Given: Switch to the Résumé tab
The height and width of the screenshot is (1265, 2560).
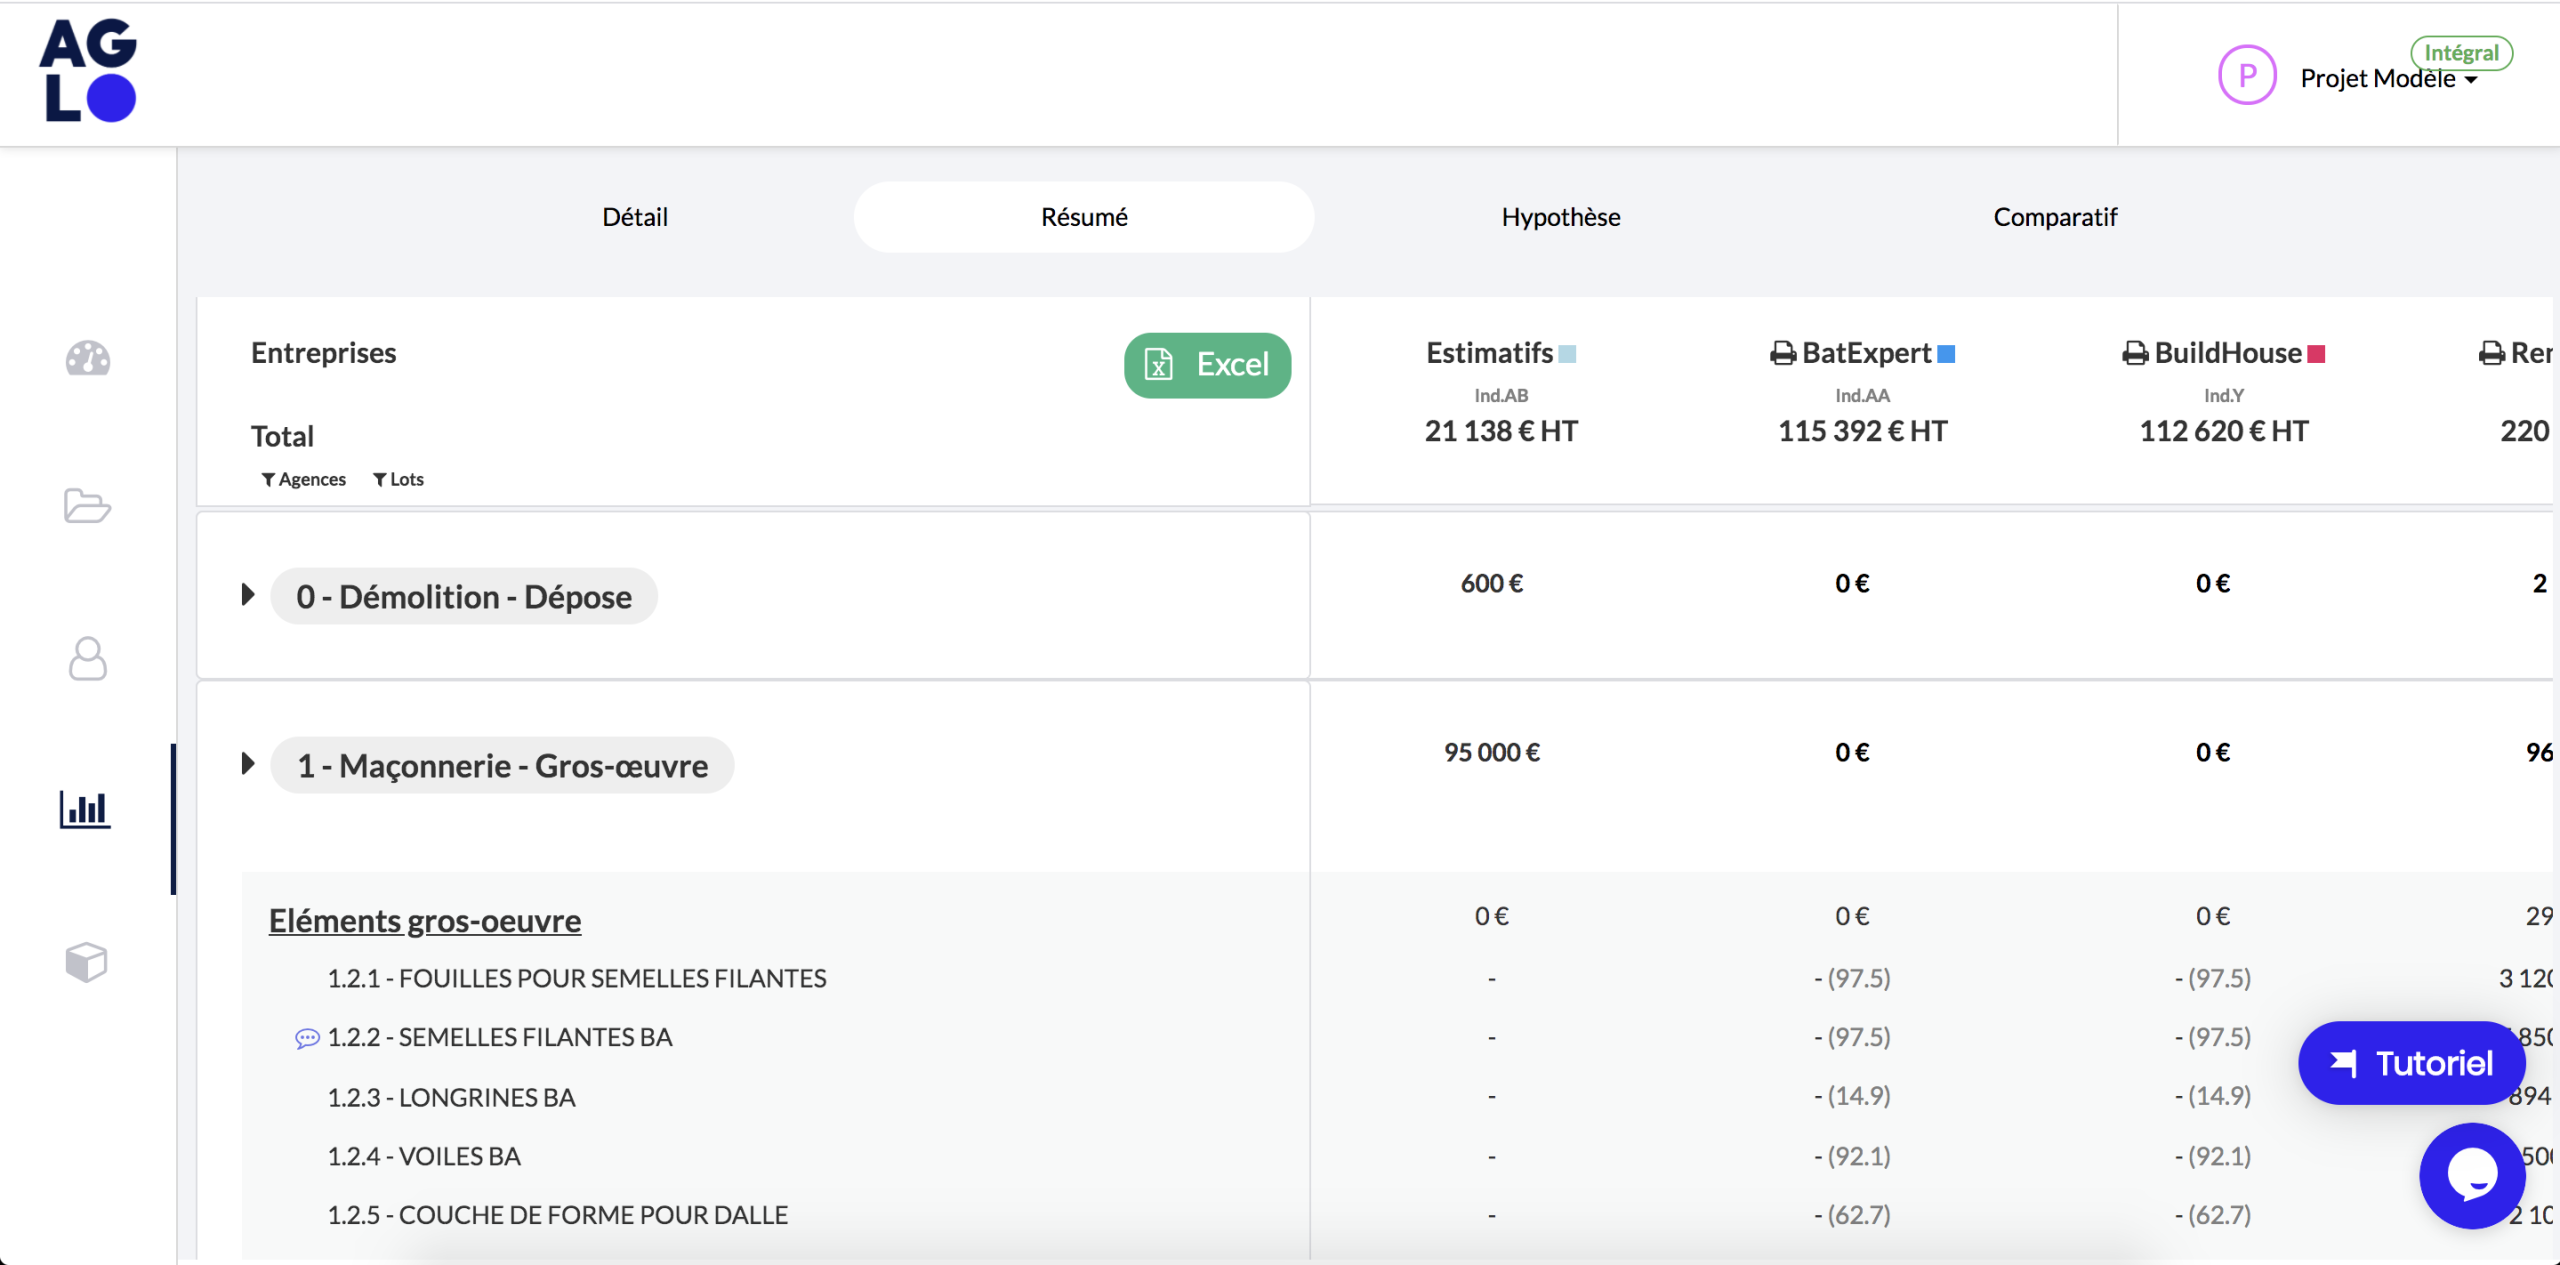Looking at the screenshot, I should point(1084,217).
